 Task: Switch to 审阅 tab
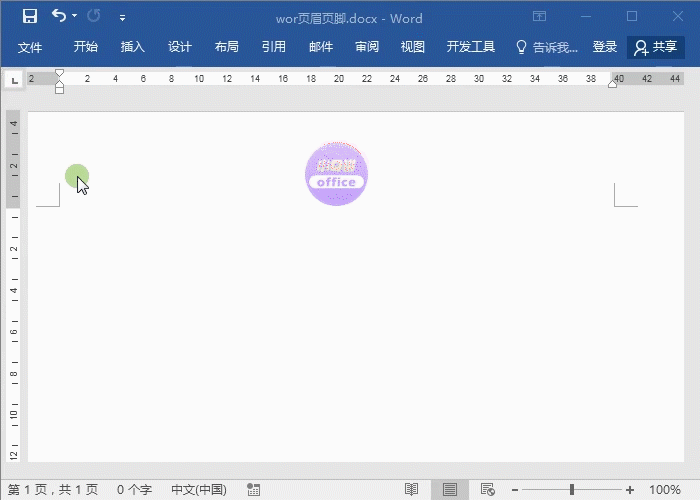pos(367,47)
